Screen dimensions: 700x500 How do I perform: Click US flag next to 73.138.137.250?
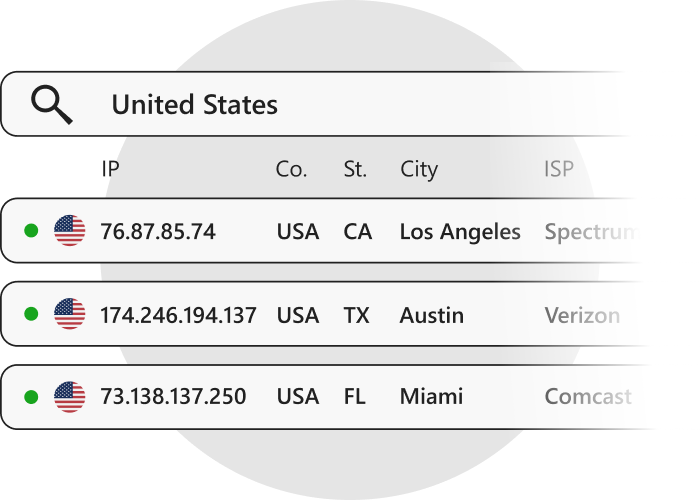point(70,397)
